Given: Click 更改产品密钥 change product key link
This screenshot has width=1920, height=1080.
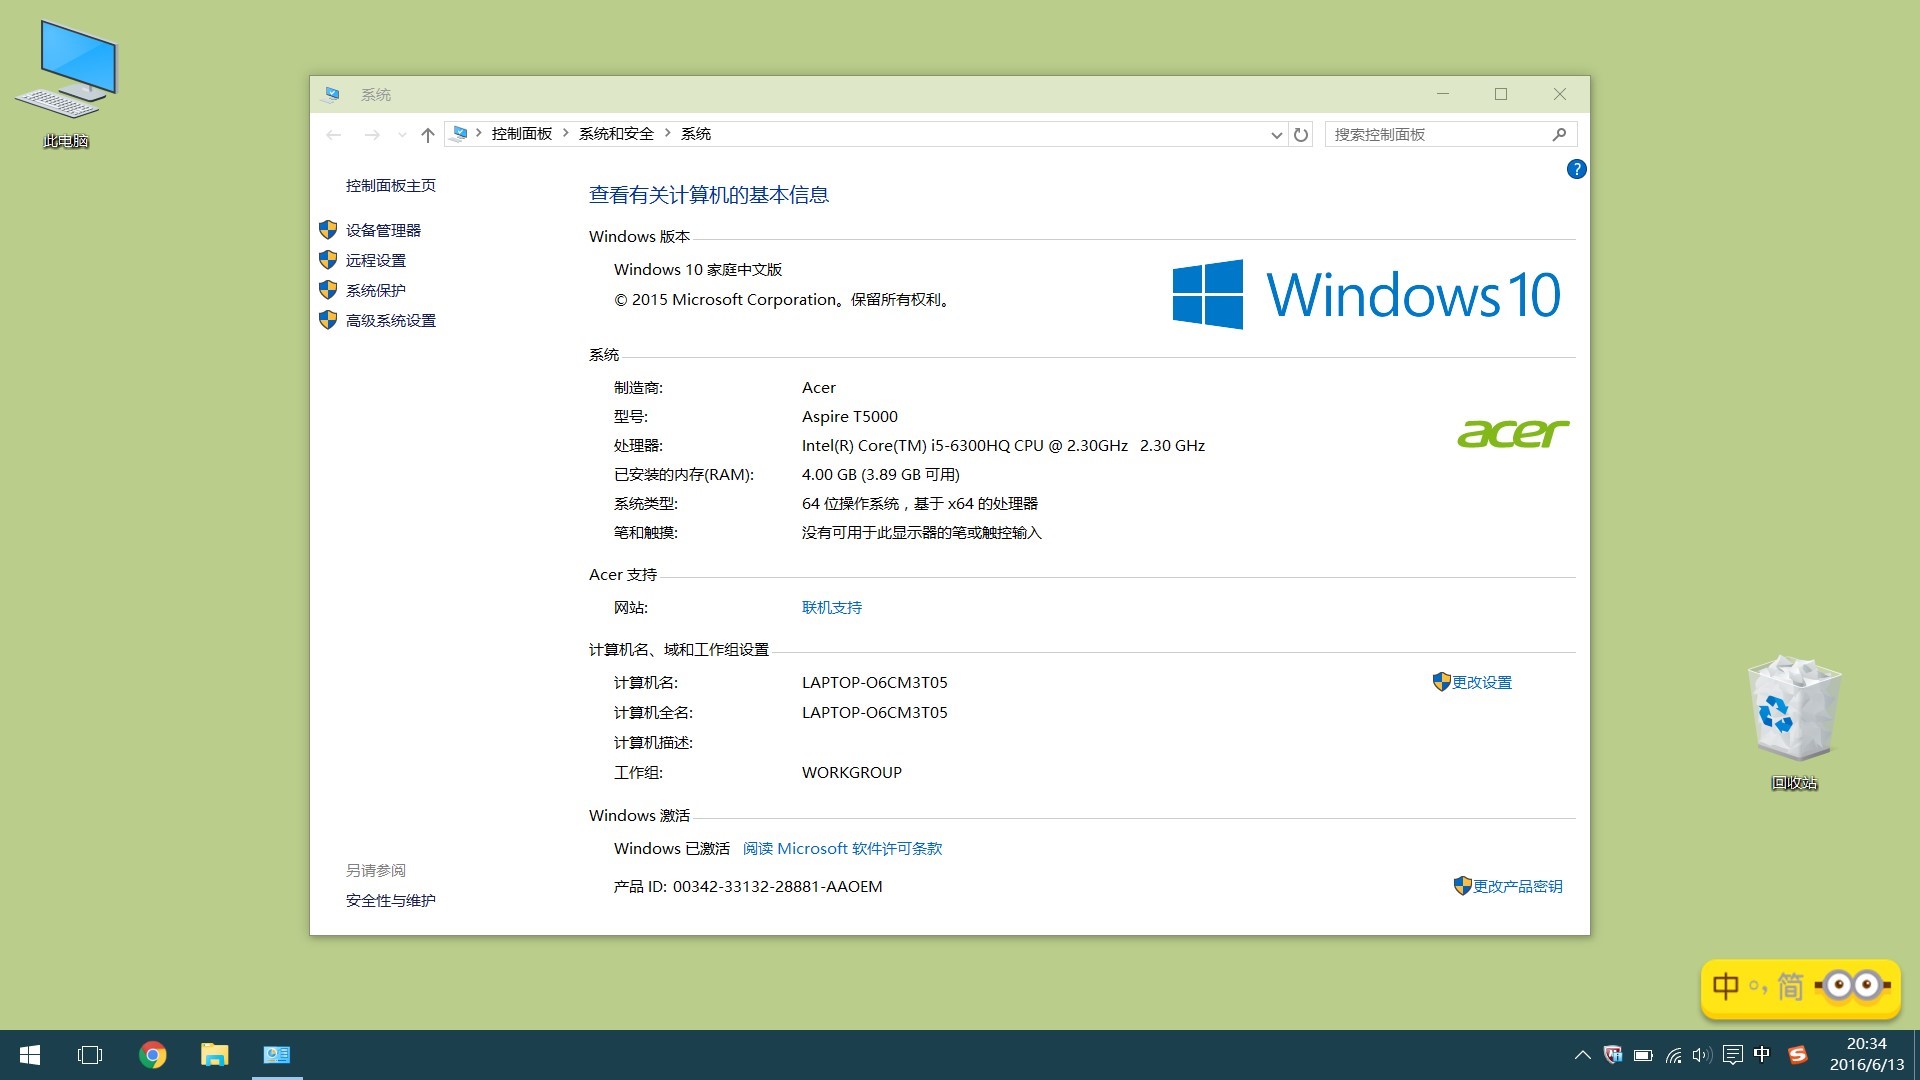Looking at the screenshot, I should pyautogui.click(x=1518, y=886).
